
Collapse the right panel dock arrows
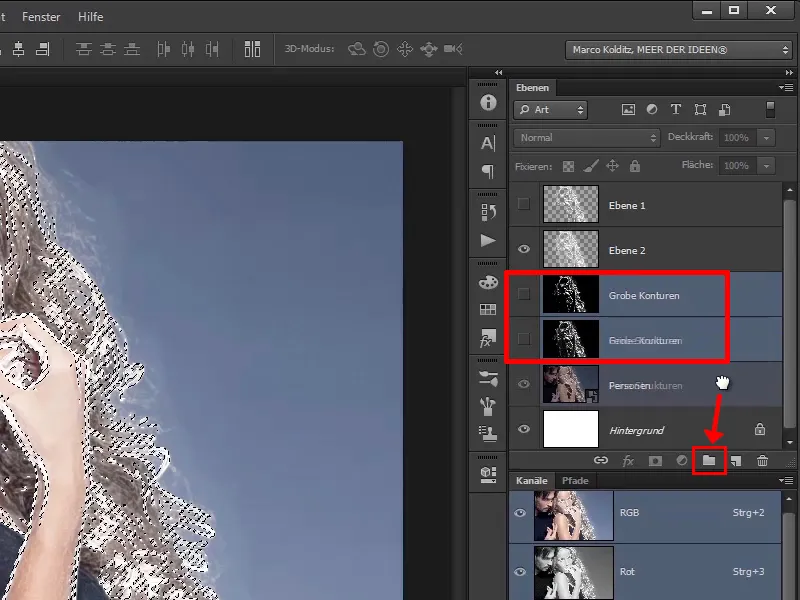[789, 72]
